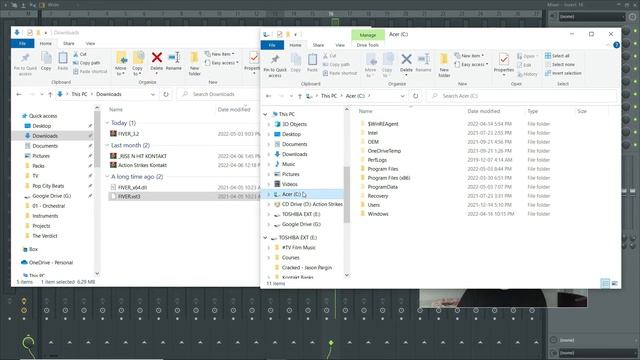The width and height of the screenshot is (640, 360).
Task: Click Invert selection in the Acer (C:) ribbon
Action: click(563, 73)
